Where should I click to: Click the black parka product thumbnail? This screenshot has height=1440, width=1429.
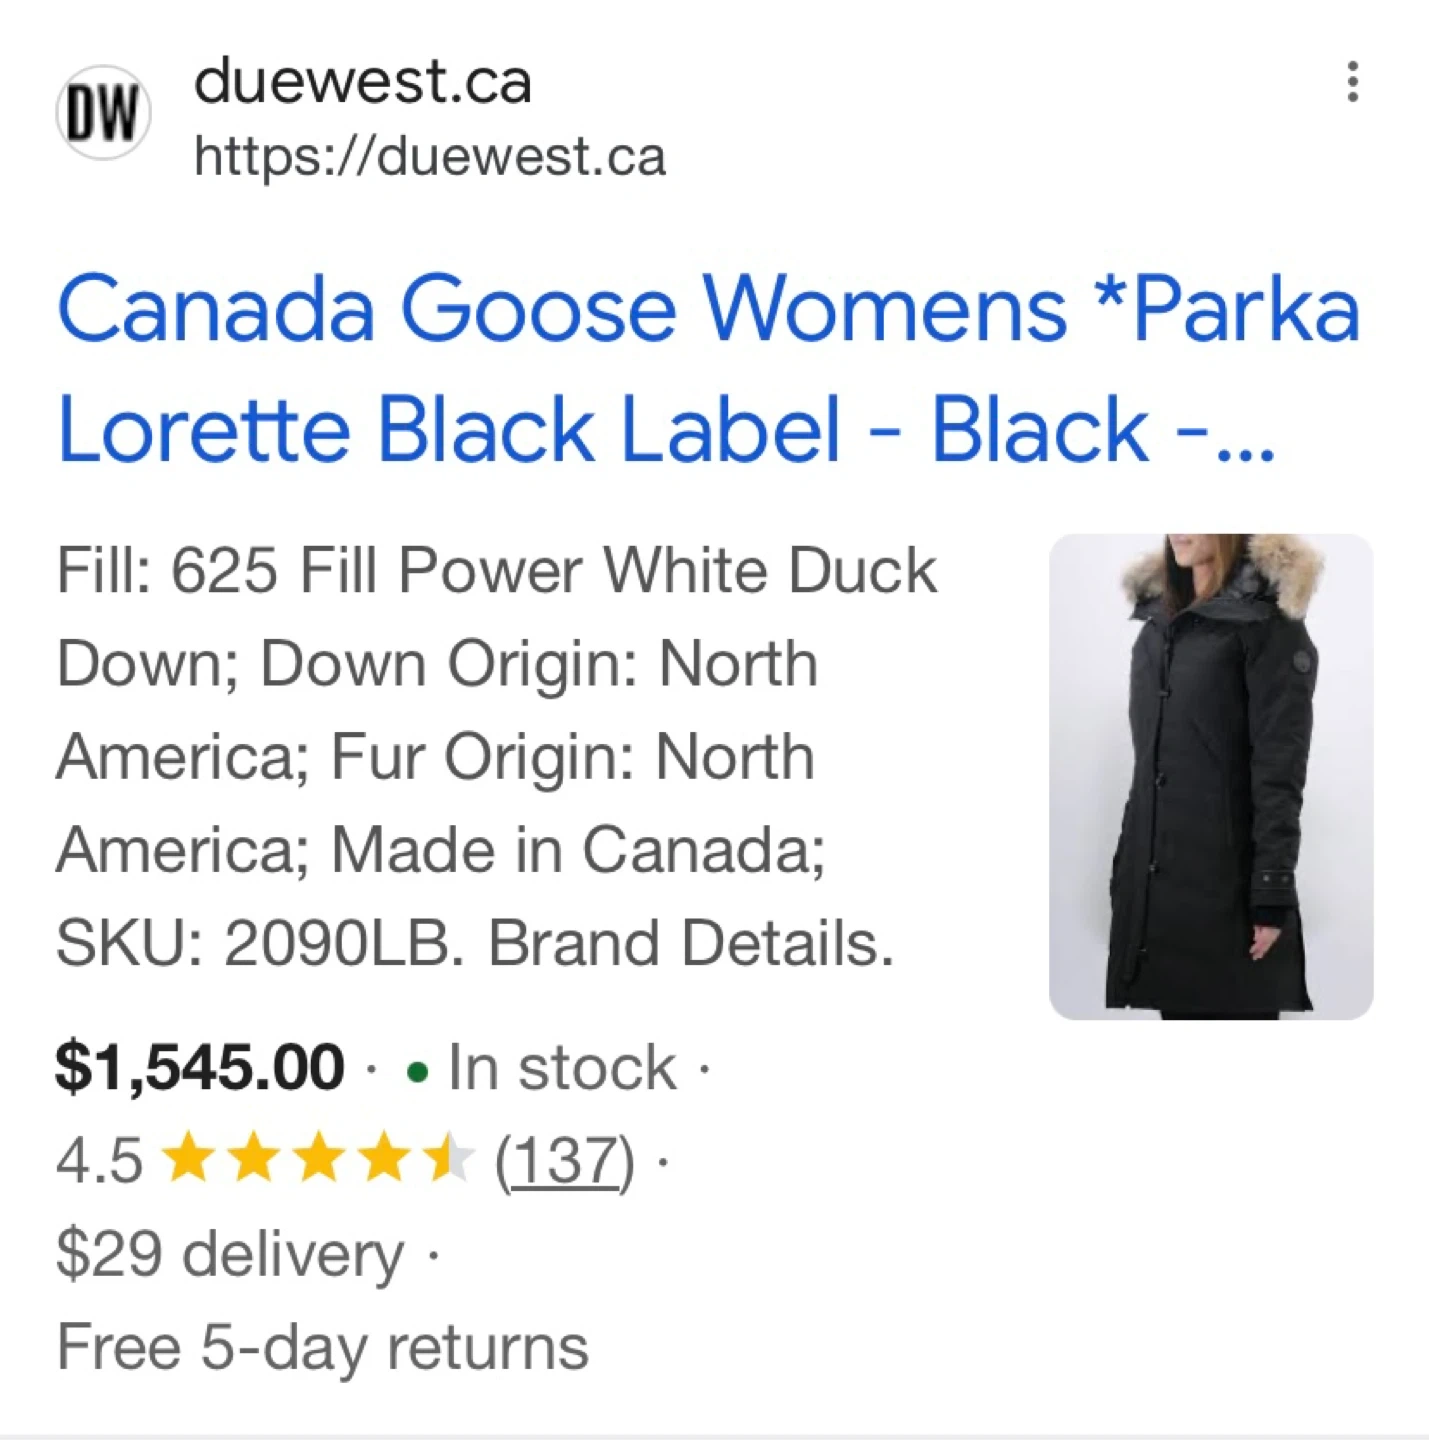pos(1210,776)
